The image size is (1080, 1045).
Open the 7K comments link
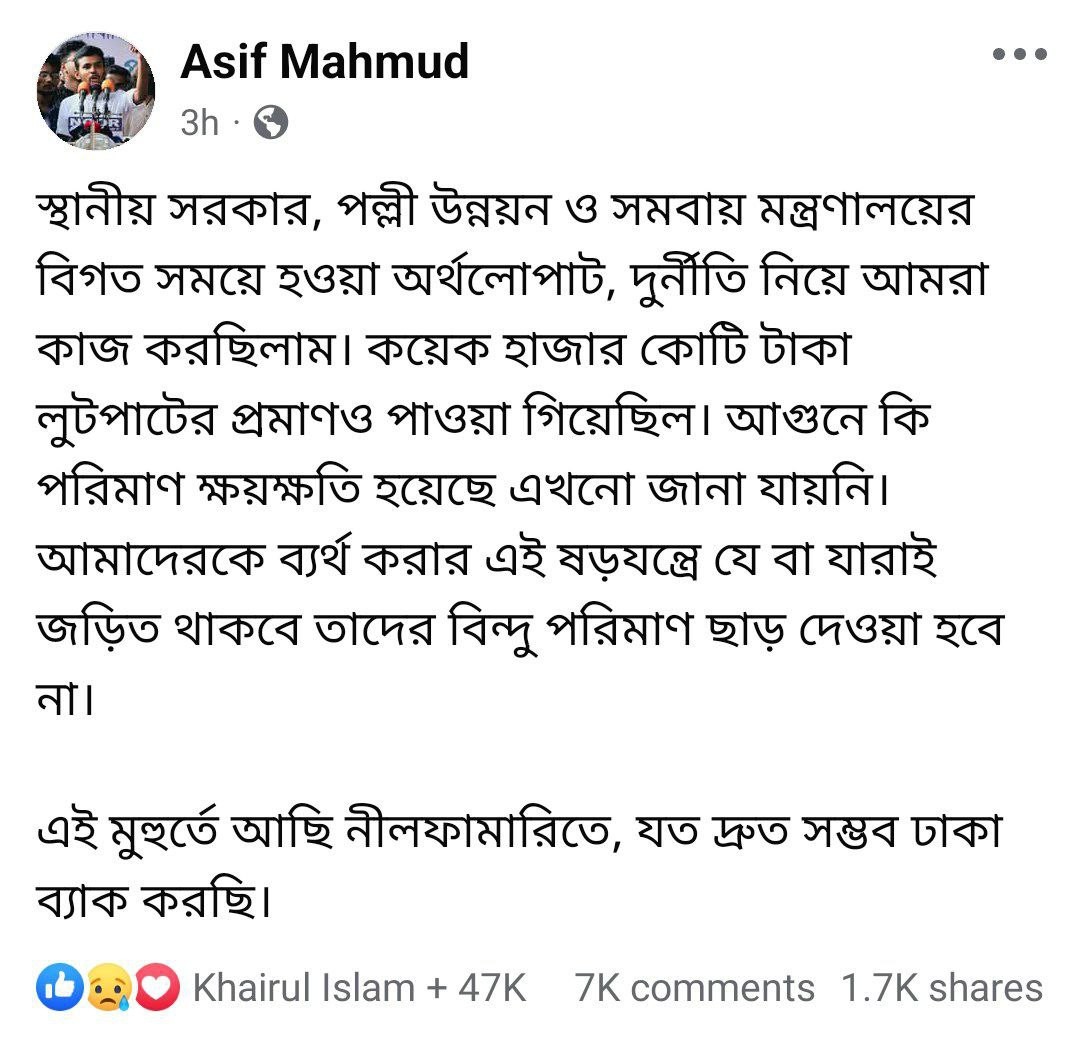coord(694,987)
